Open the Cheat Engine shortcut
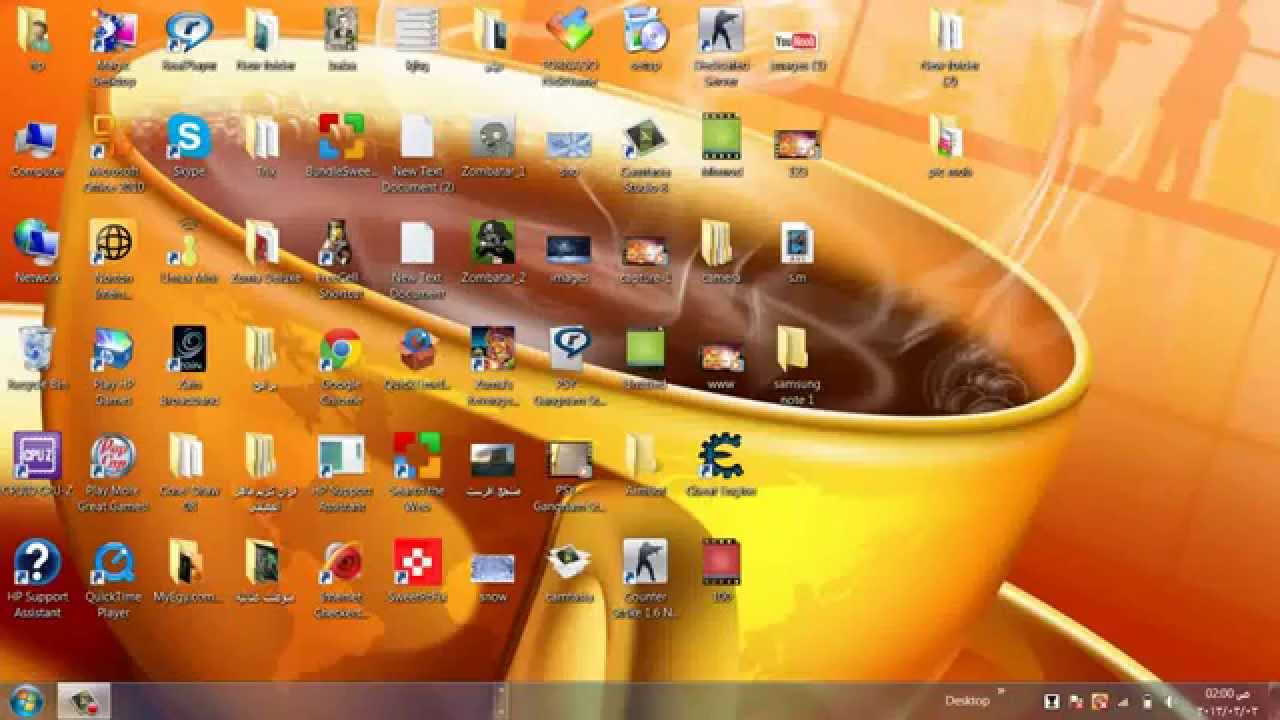 (x=721, y=465)
